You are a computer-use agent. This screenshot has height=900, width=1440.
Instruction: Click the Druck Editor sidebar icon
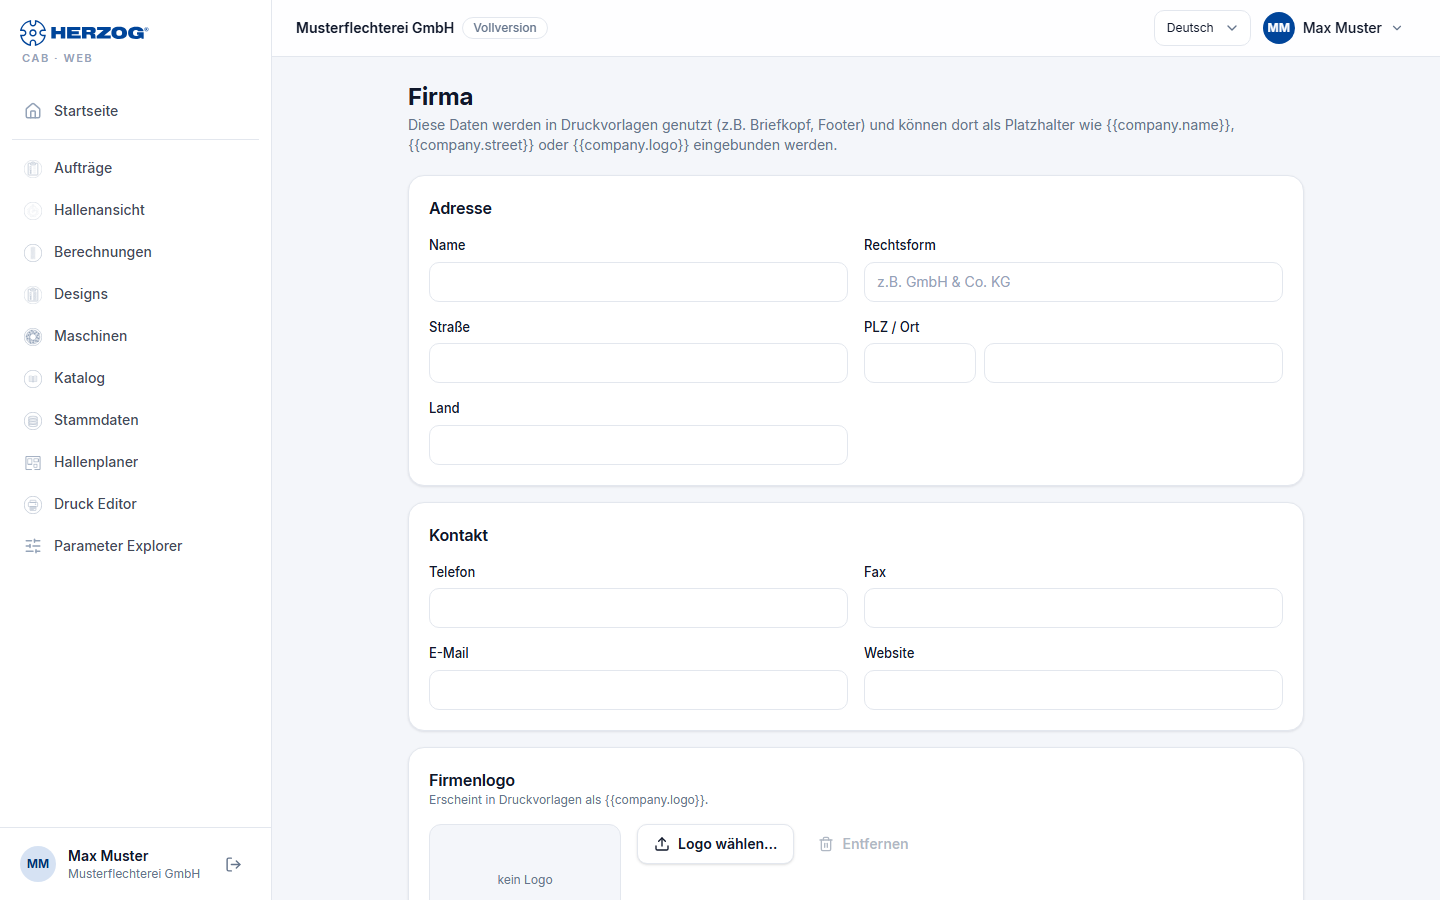click(x=33, y=504)
